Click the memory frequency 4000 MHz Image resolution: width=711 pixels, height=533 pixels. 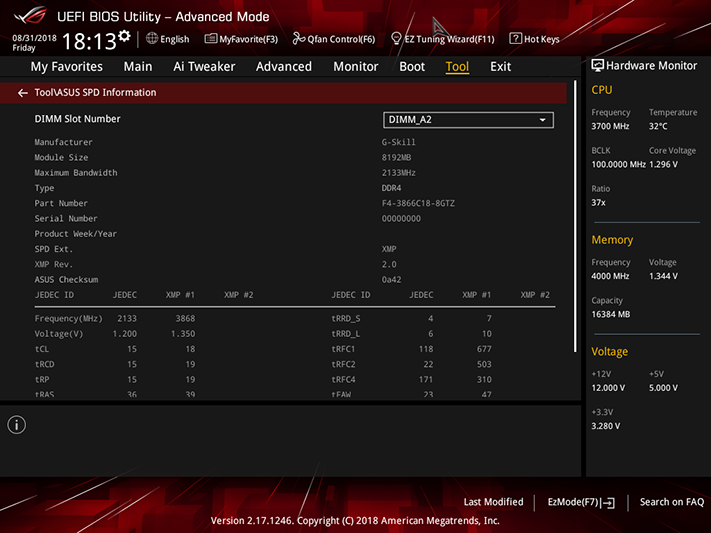tap(610, 276)
